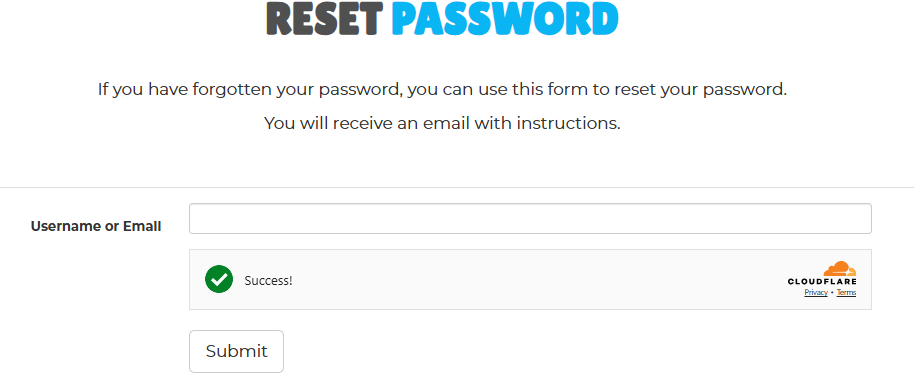Click the horizontal divider line above the form
The image size is (914, 387).
457,188
